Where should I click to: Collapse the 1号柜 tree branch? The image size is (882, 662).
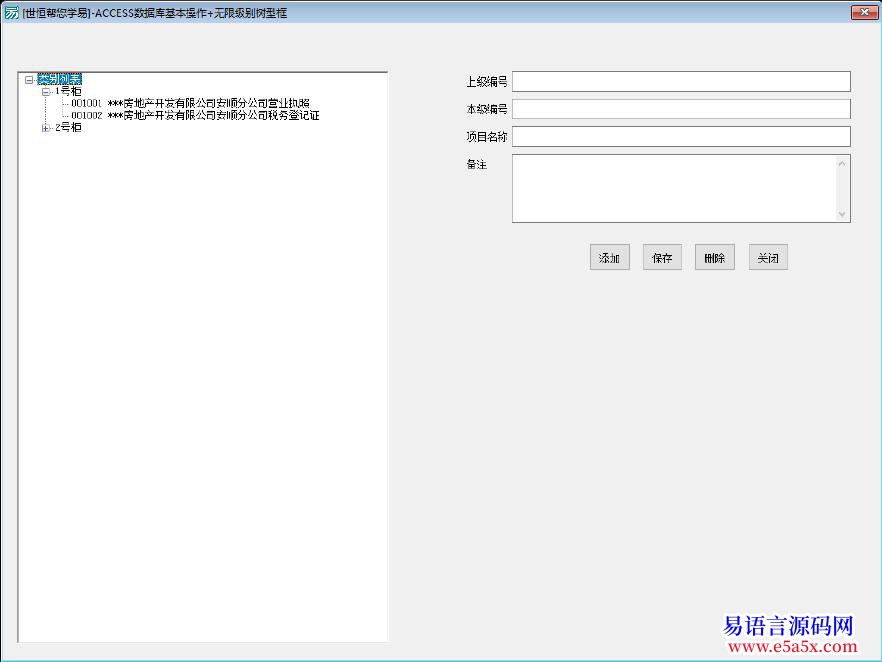point(46,92)
